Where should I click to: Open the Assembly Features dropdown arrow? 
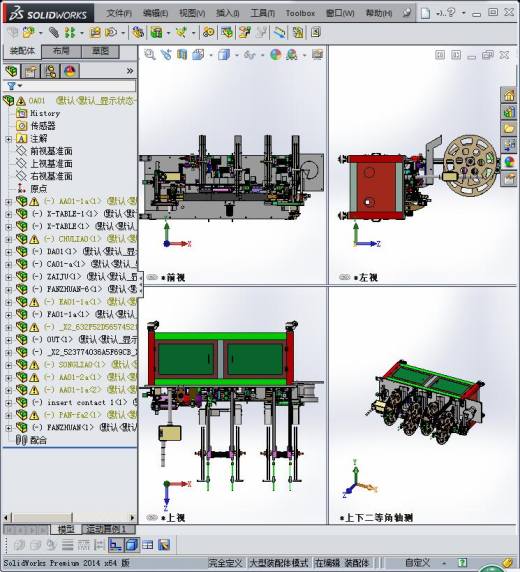pyautogui.click(x=168, y=33)
